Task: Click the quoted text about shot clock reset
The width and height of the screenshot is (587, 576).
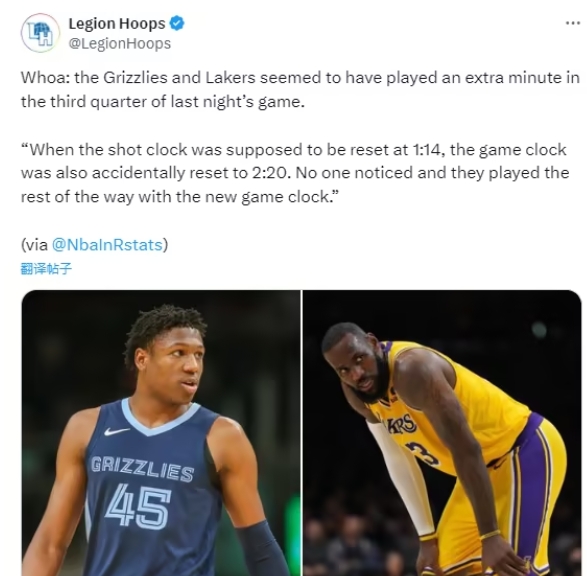Action: pos(295,173)
